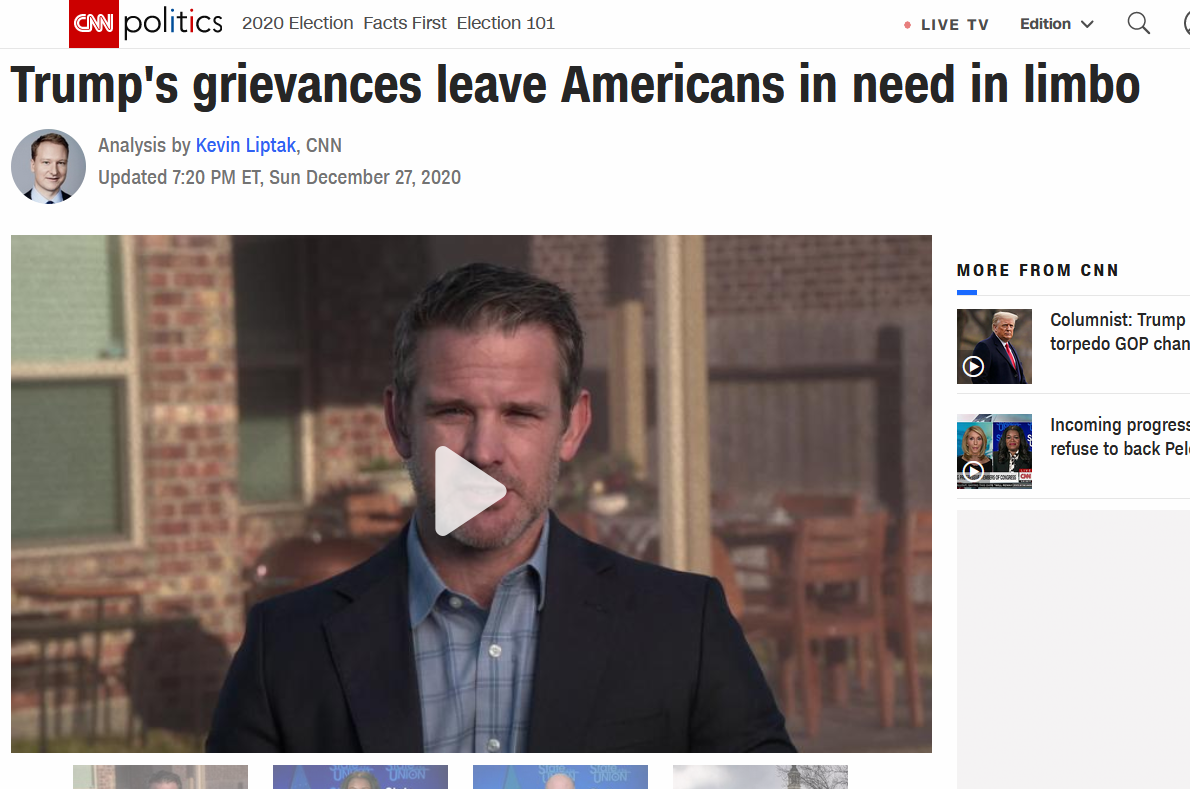Open Incoming progressives refuse headline
The image size is (1190, 789).
(1119, 436)
